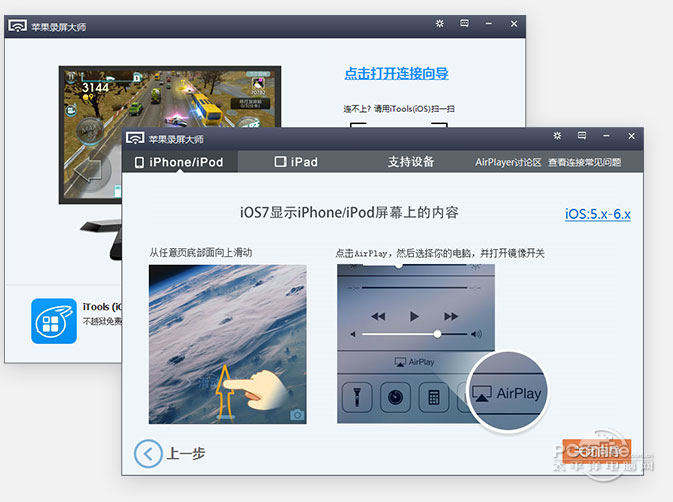This screenshot has width=673, height=502.
Task: Click the playback progress bar in tutorial image
Action: pos(415,287)
